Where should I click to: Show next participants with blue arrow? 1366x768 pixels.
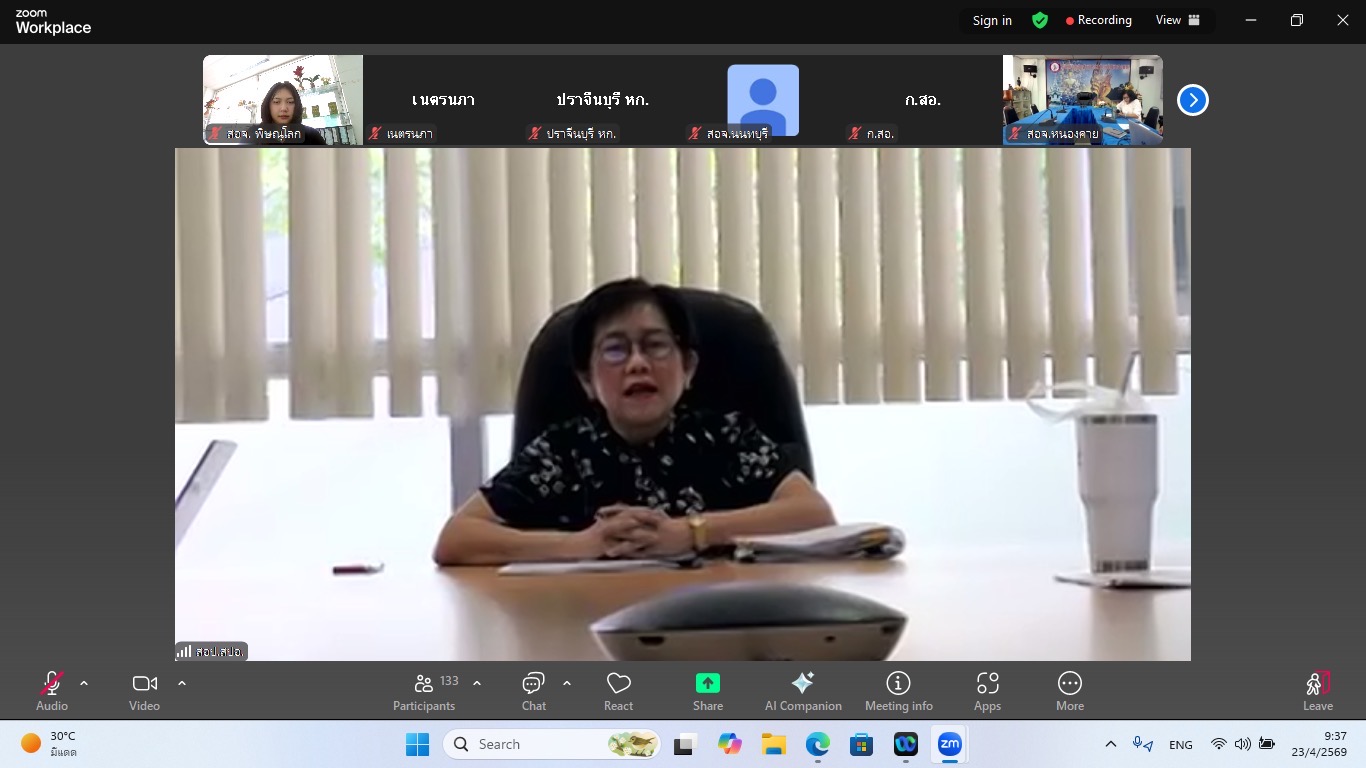1192,100
